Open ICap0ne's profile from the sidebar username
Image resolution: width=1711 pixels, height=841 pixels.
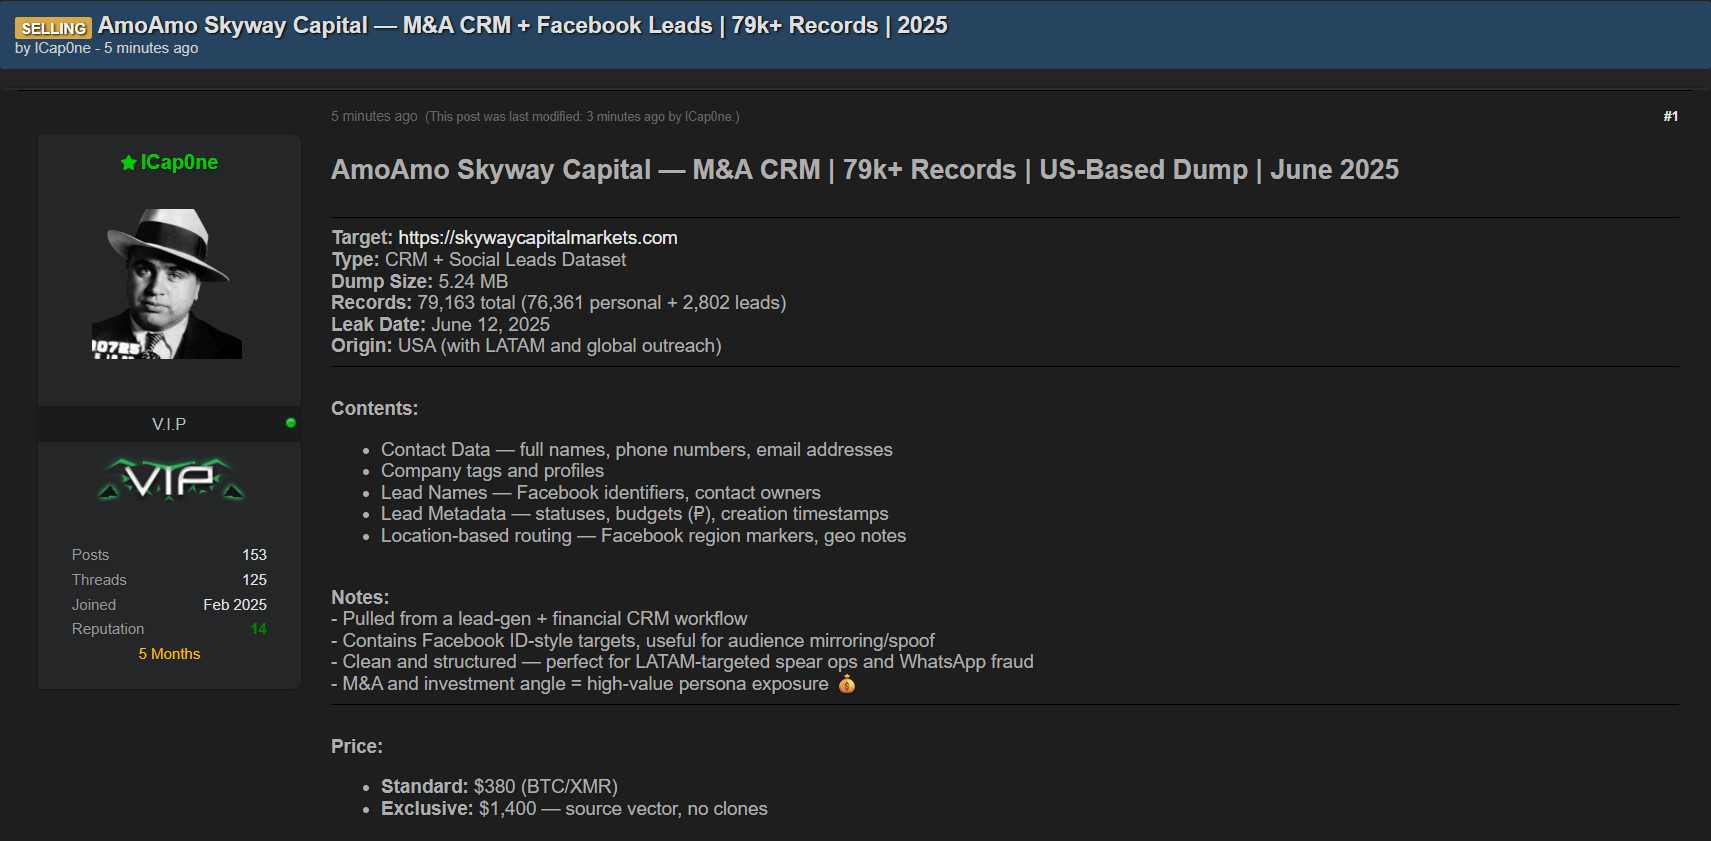[179, 162]
